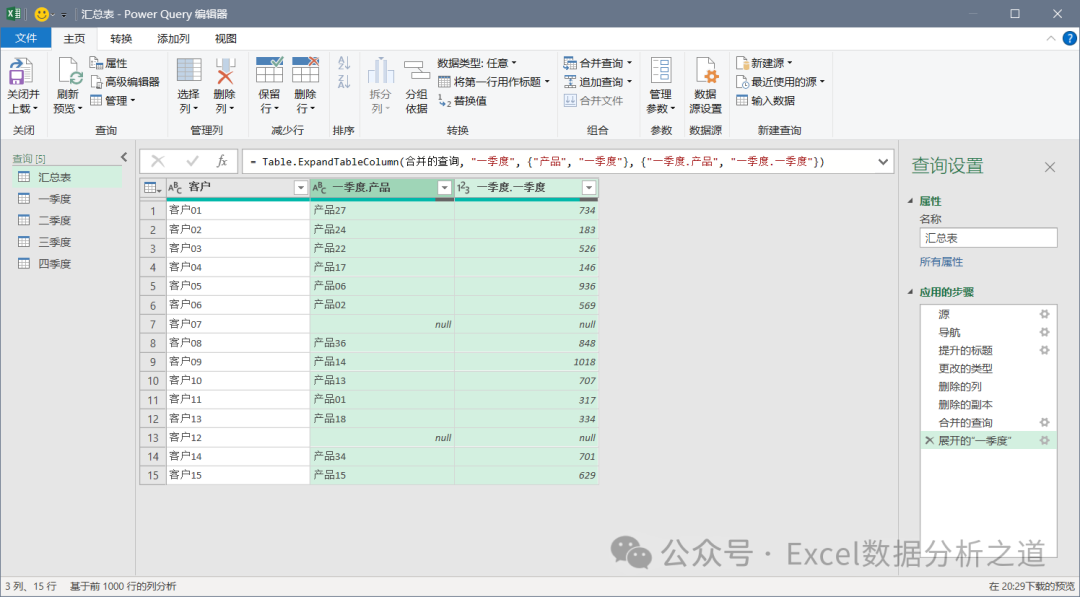Select the 三季度 query
The height and width of the screenshot is (597, 1080).
coord(68,242)
